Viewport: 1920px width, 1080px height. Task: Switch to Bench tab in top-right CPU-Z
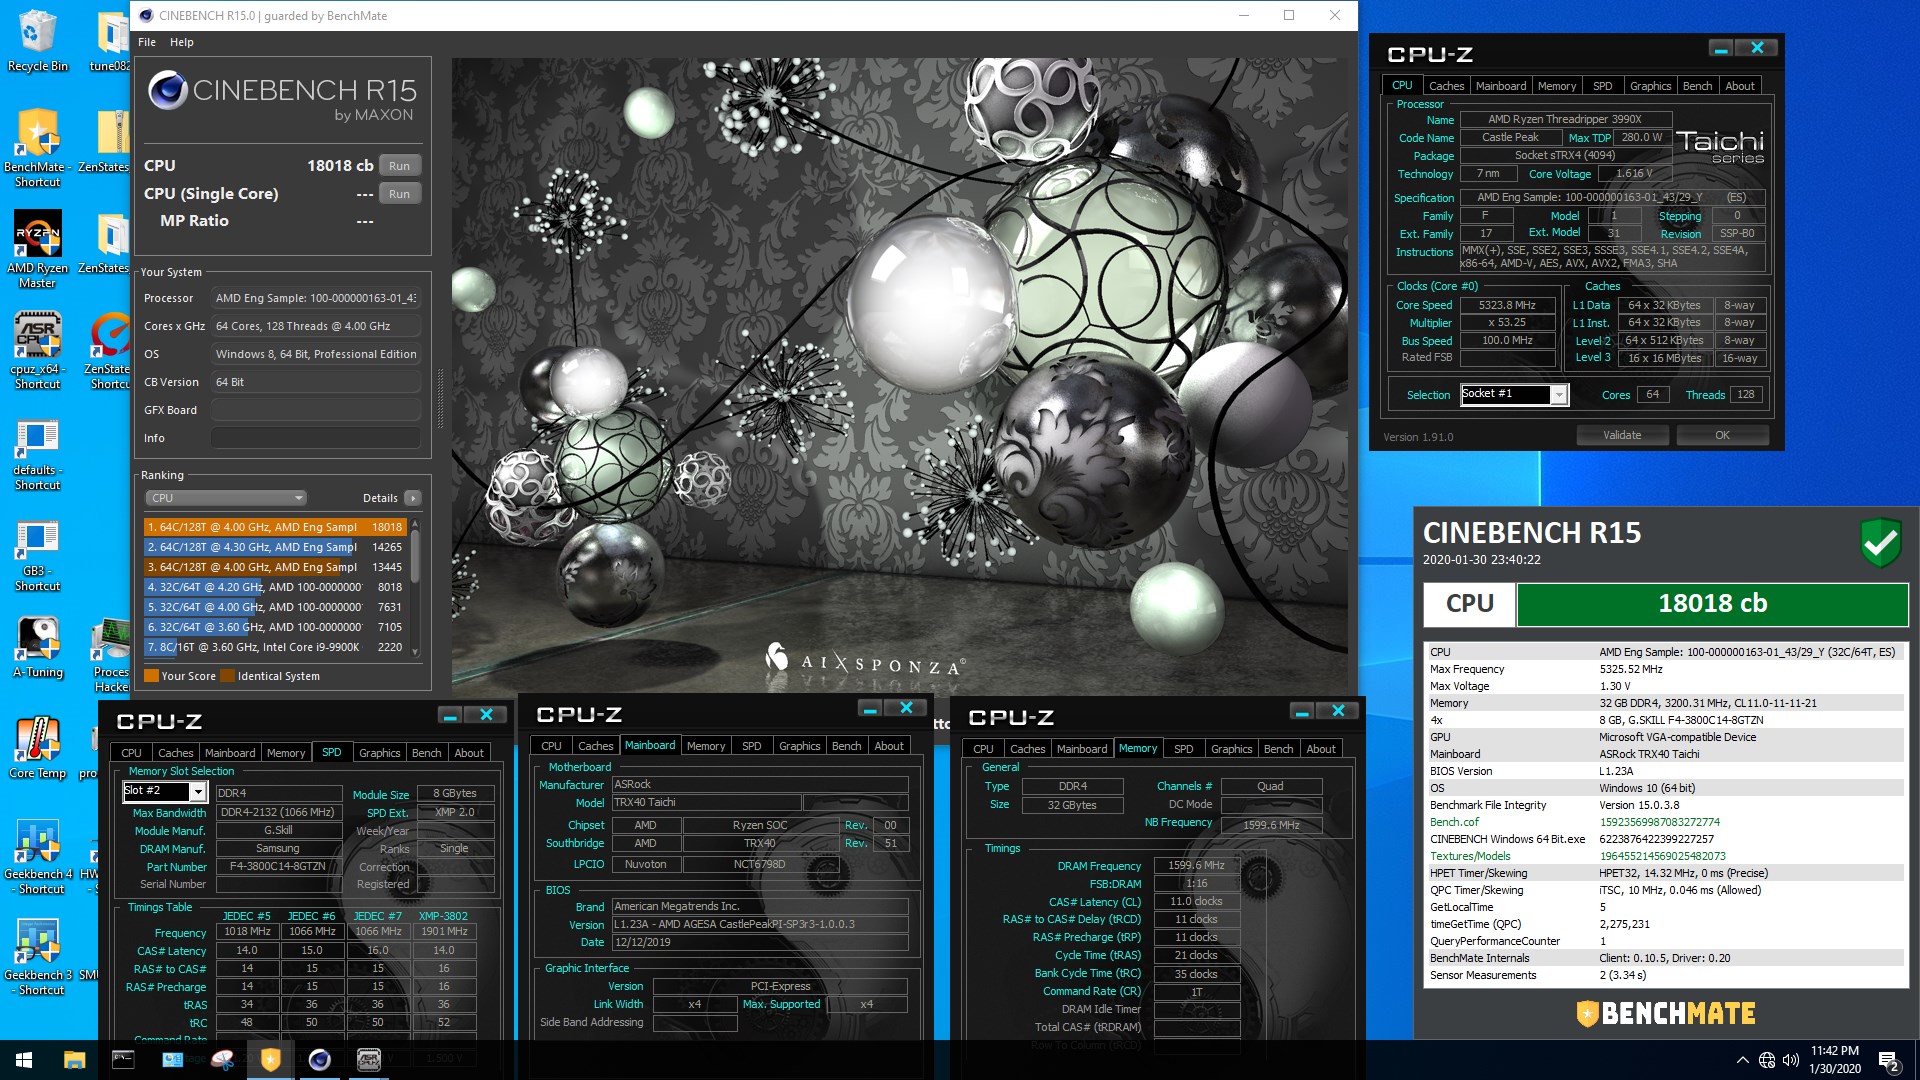1697,86
